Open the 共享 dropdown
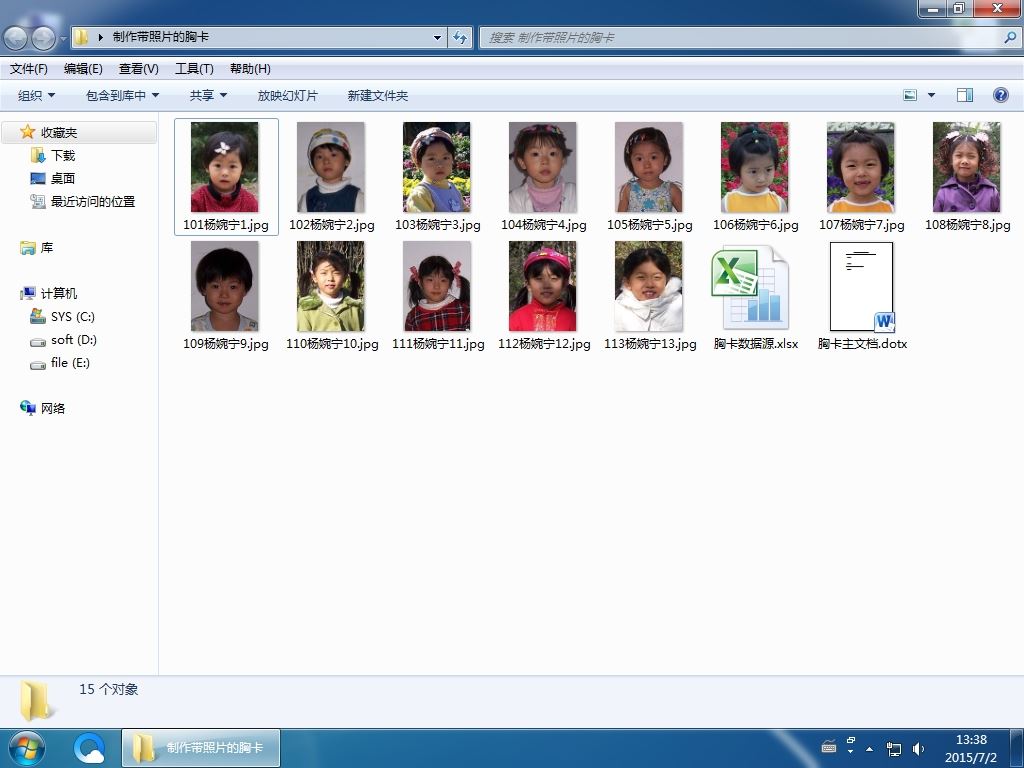The image size is (1024, 768). click(208, 95)
